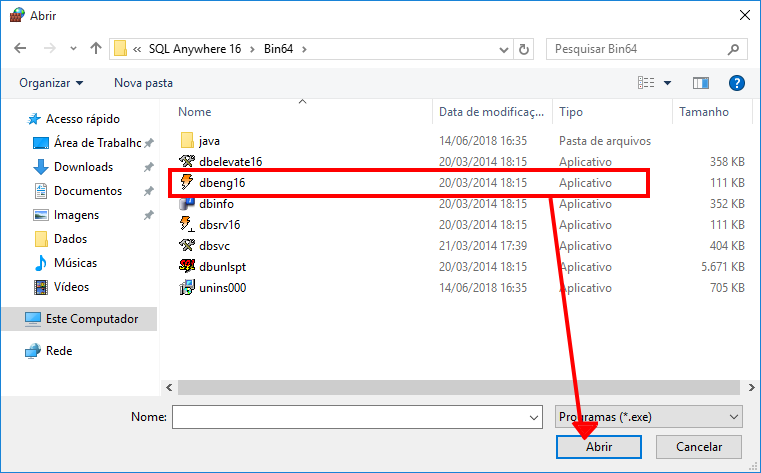Click the Back navigation arrow

point(20,48)
